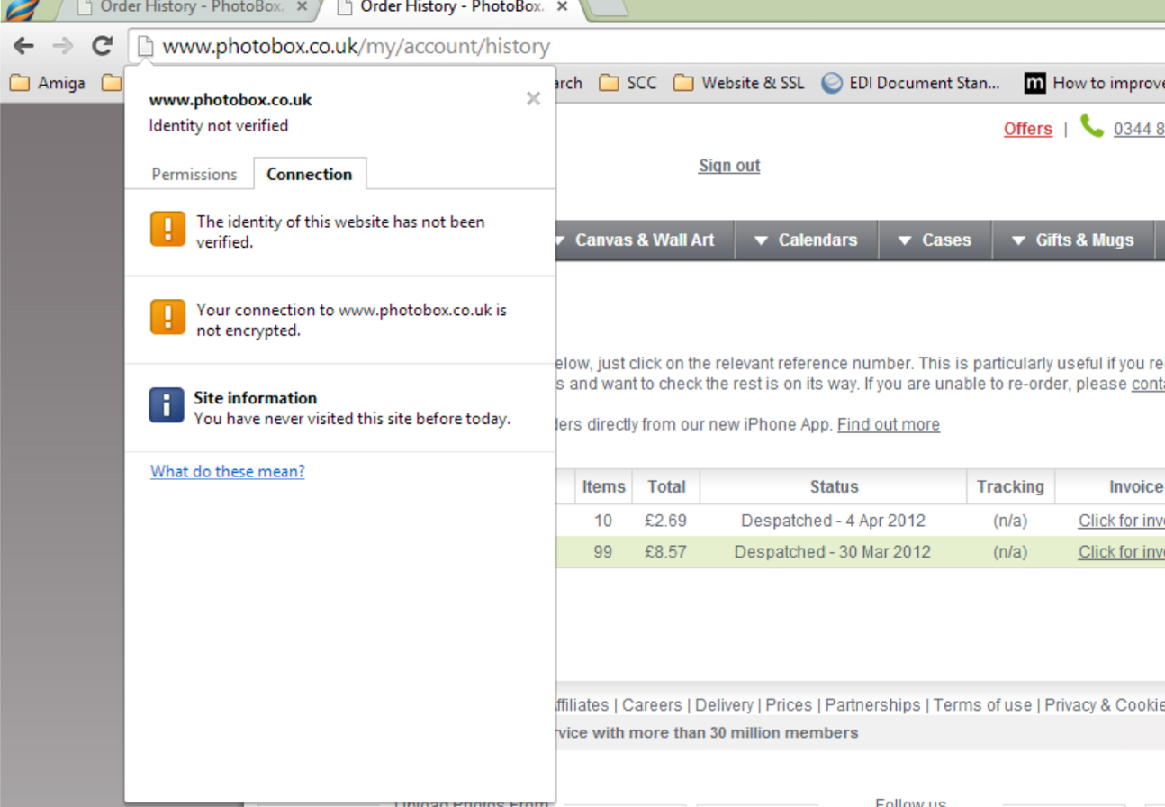Open the Find out more link

tap(888, 425)
